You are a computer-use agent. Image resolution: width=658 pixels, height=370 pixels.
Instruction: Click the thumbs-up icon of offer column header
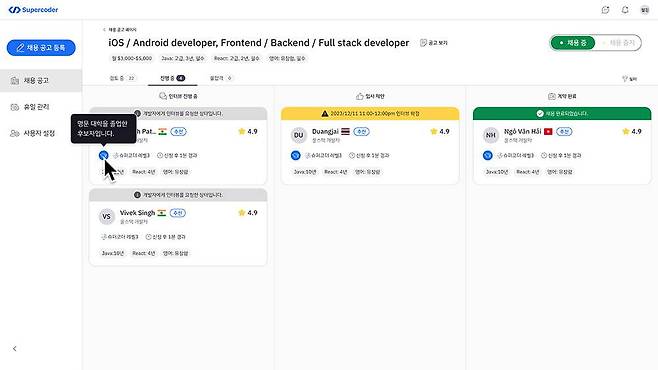(x=360, y=96)
